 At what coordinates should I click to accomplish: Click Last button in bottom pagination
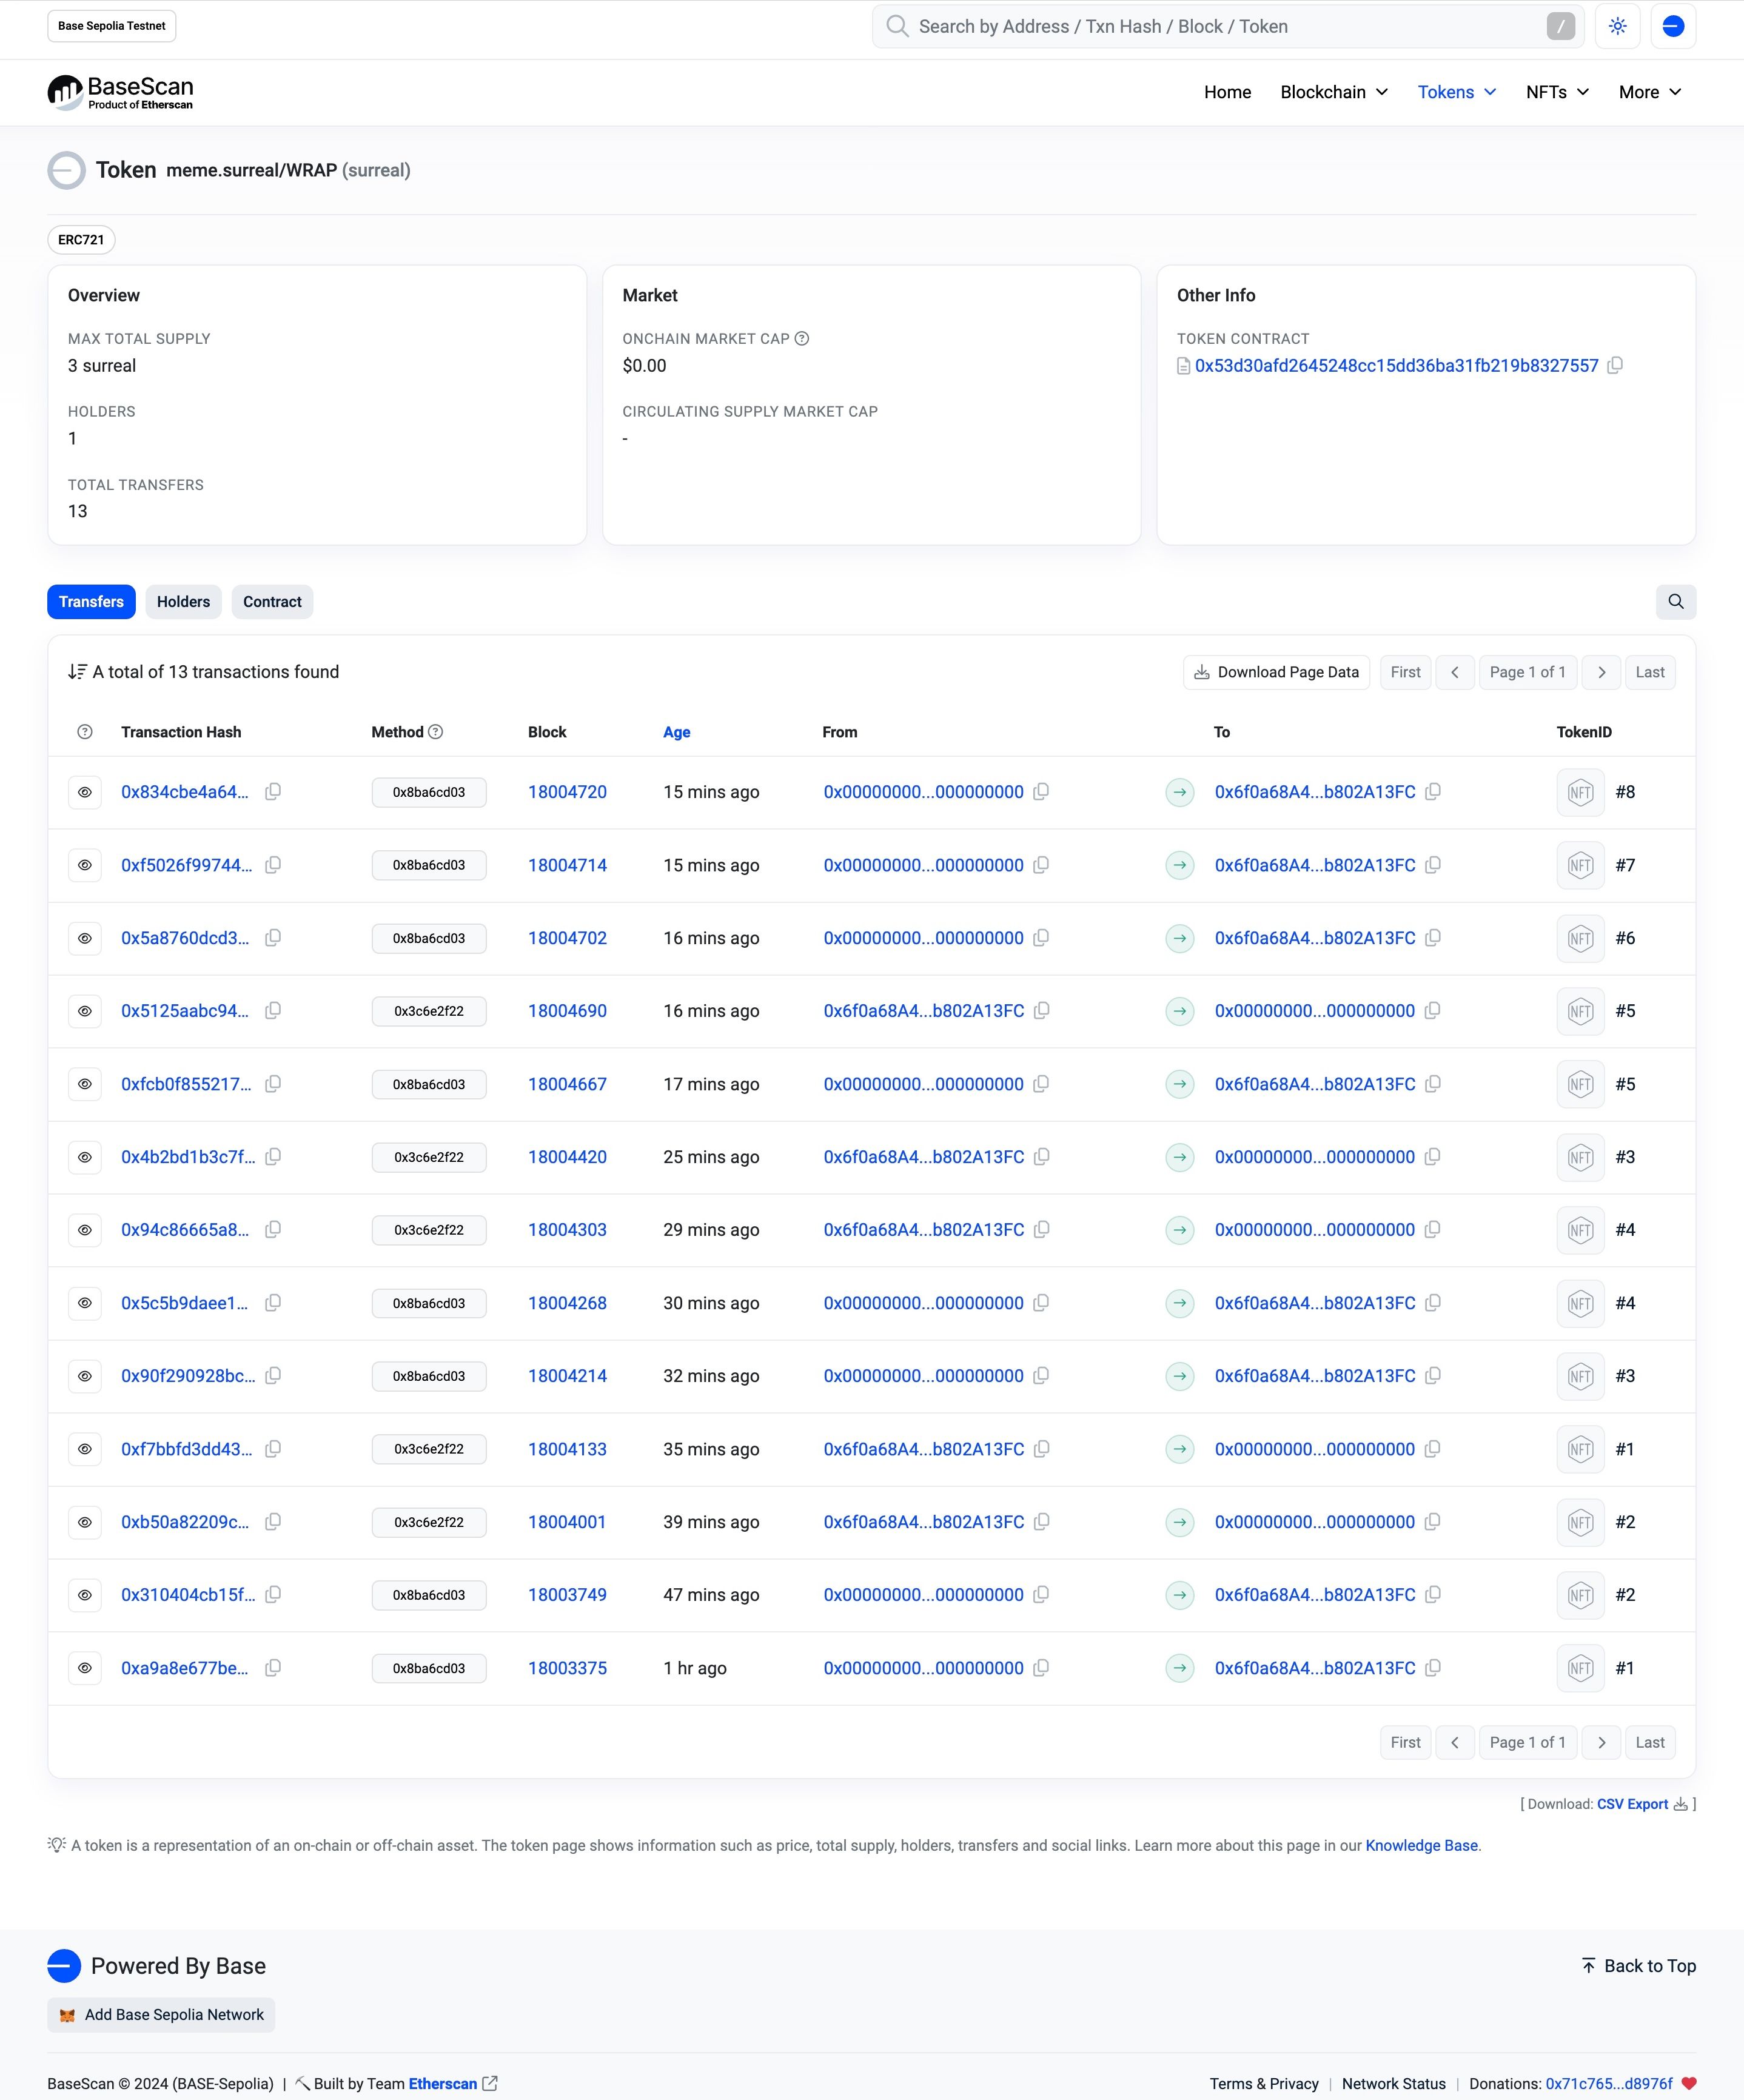pos(1650,1742)
